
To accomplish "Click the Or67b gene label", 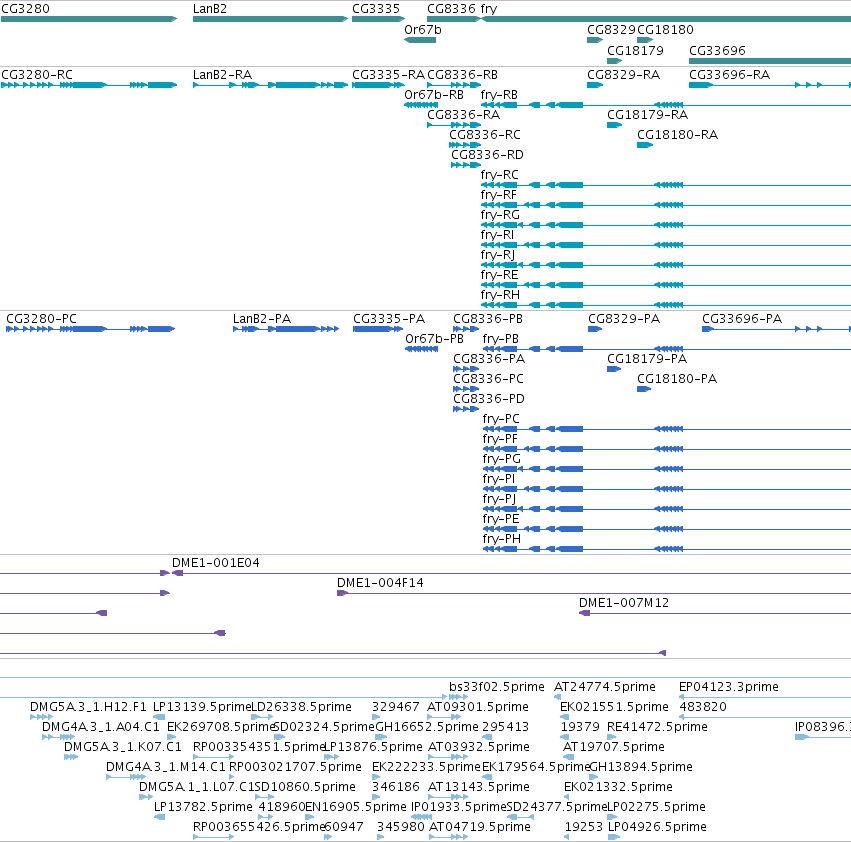I will (x=422, y=30).
